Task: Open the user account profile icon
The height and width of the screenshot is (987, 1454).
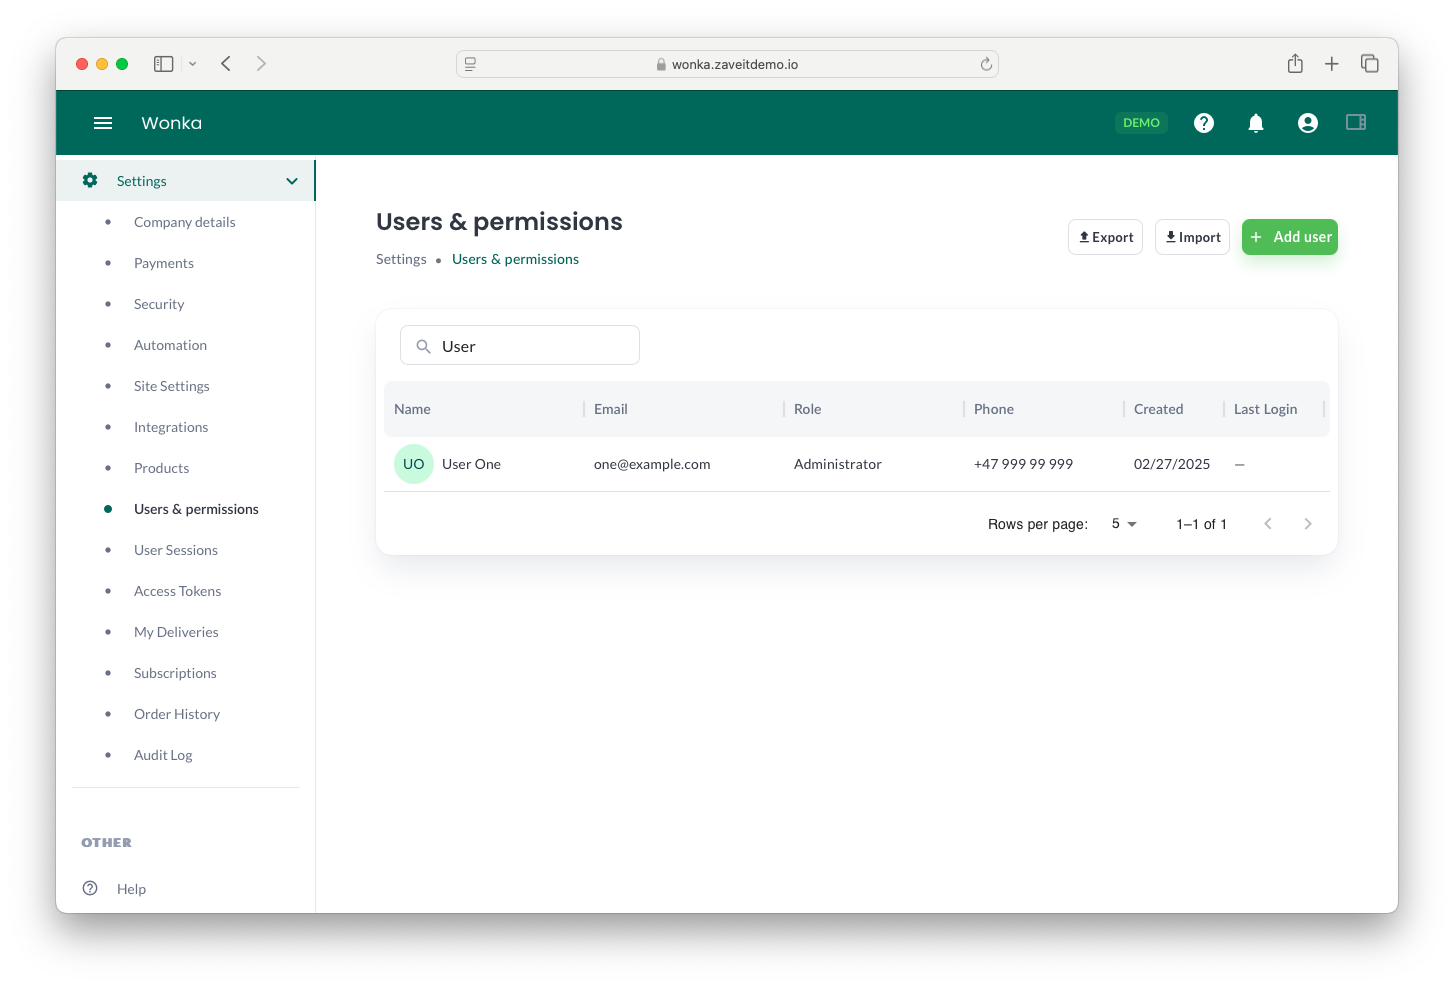Action: pyautogui.click(x=1308, y=123)
